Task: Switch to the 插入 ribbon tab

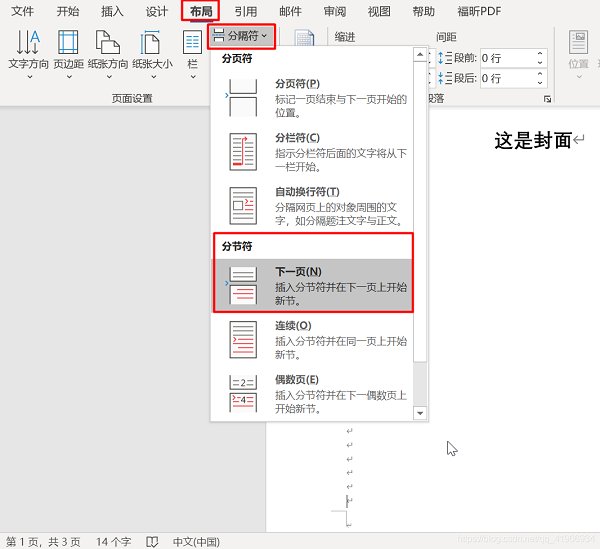Action: point(113,12)
